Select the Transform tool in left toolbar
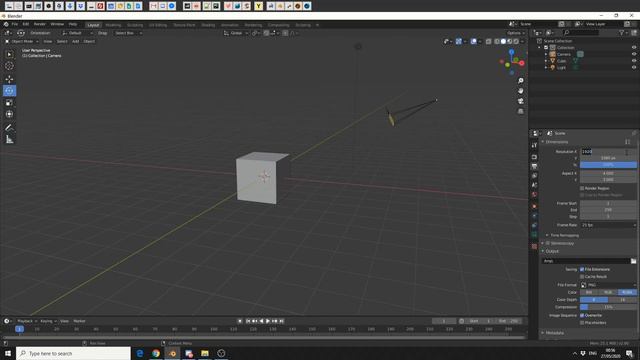 click(x=9, y=114)
